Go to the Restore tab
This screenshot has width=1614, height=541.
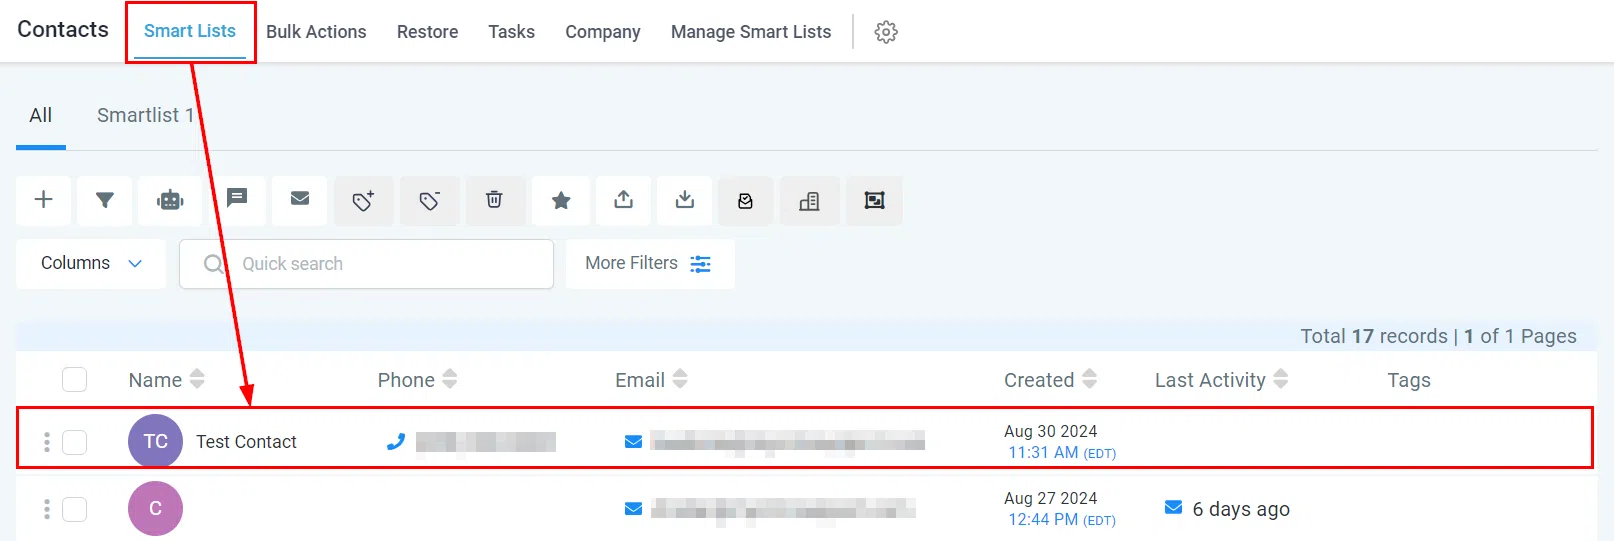(x=427, y=32)
